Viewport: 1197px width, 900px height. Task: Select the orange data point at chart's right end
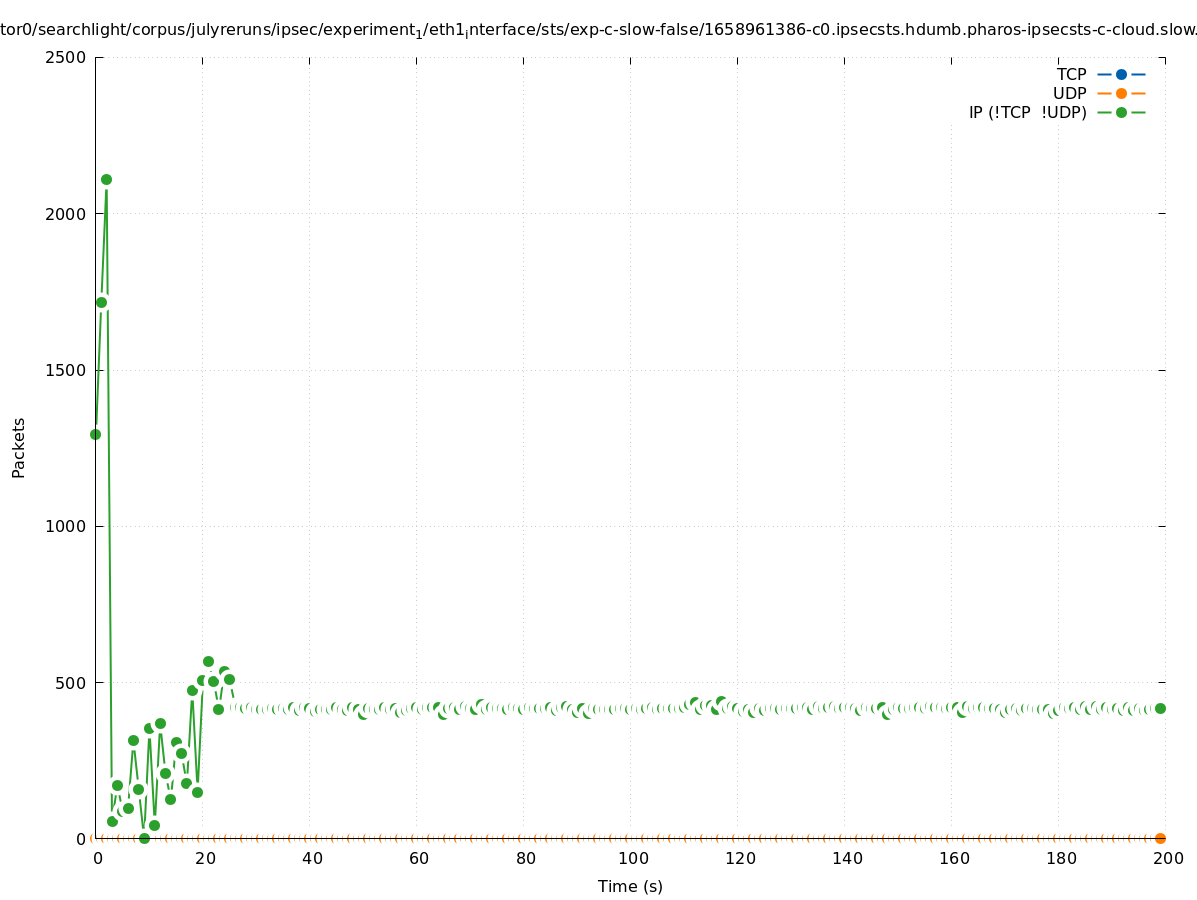click(x=1160, y=838)
